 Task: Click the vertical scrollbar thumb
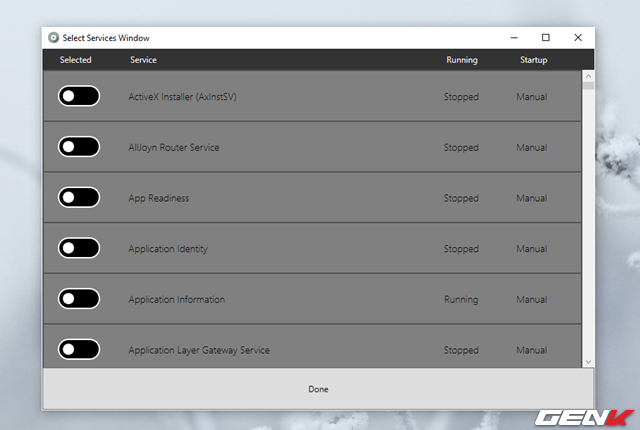tap(588, 86)
